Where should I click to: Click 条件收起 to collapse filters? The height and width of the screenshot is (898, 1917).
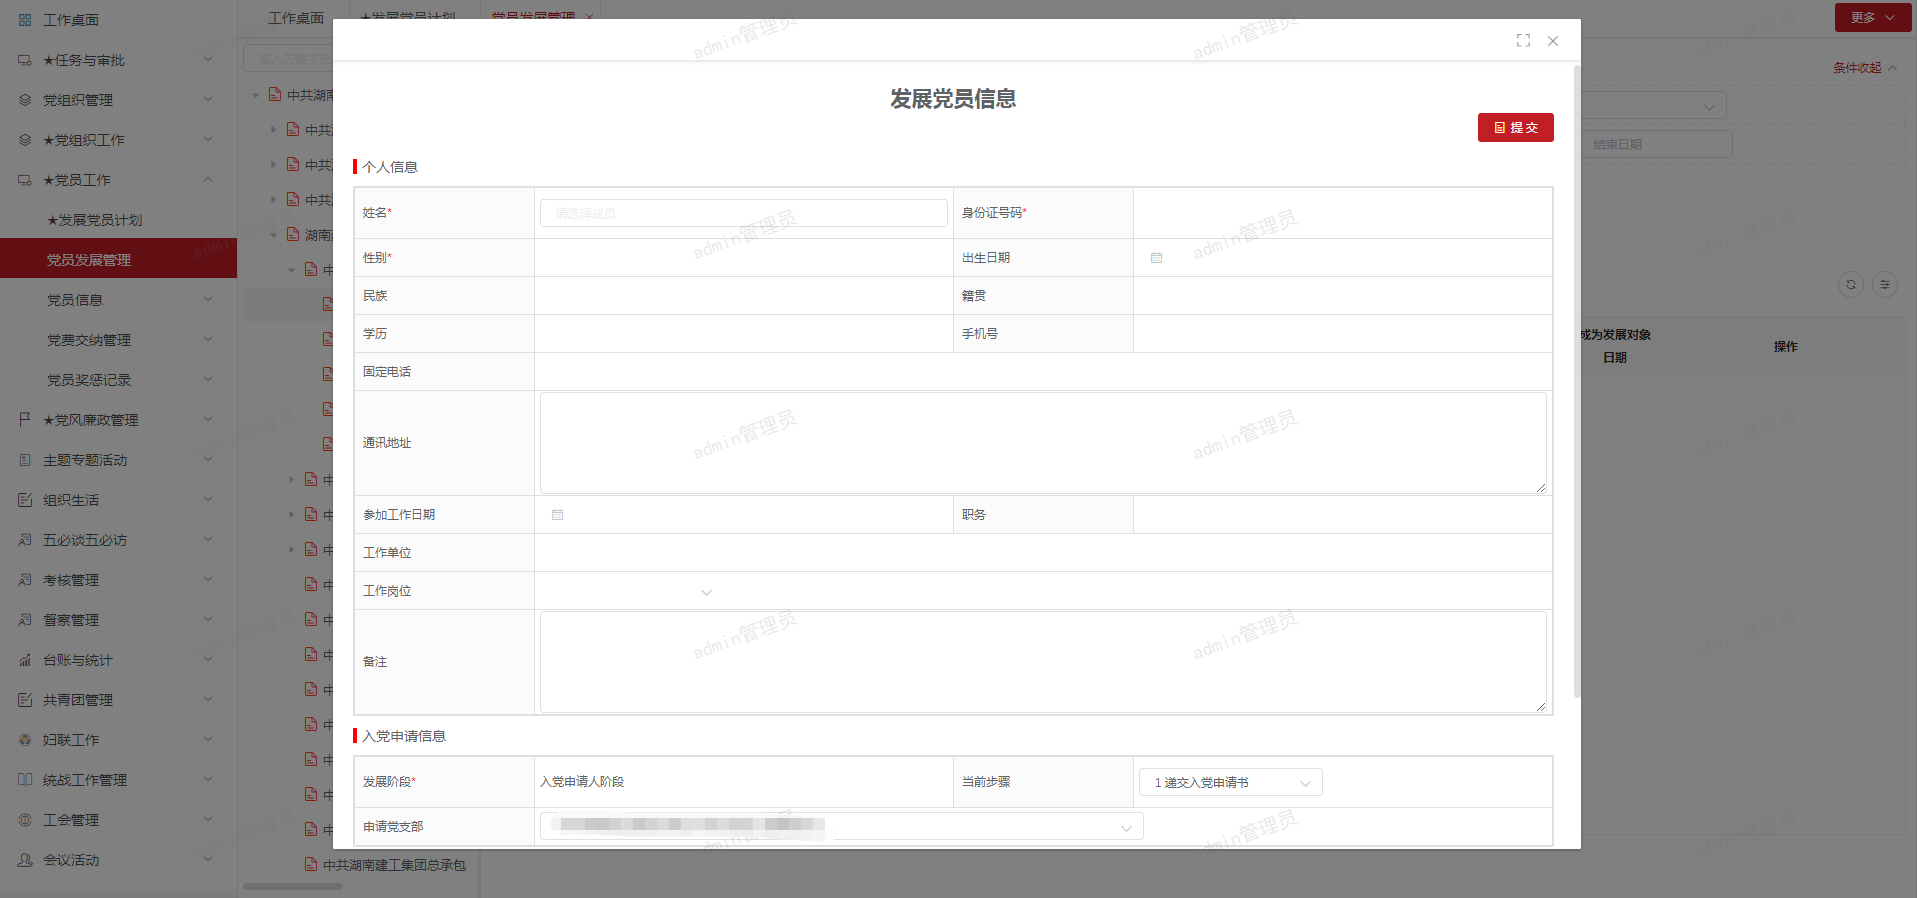[1864, 68]
